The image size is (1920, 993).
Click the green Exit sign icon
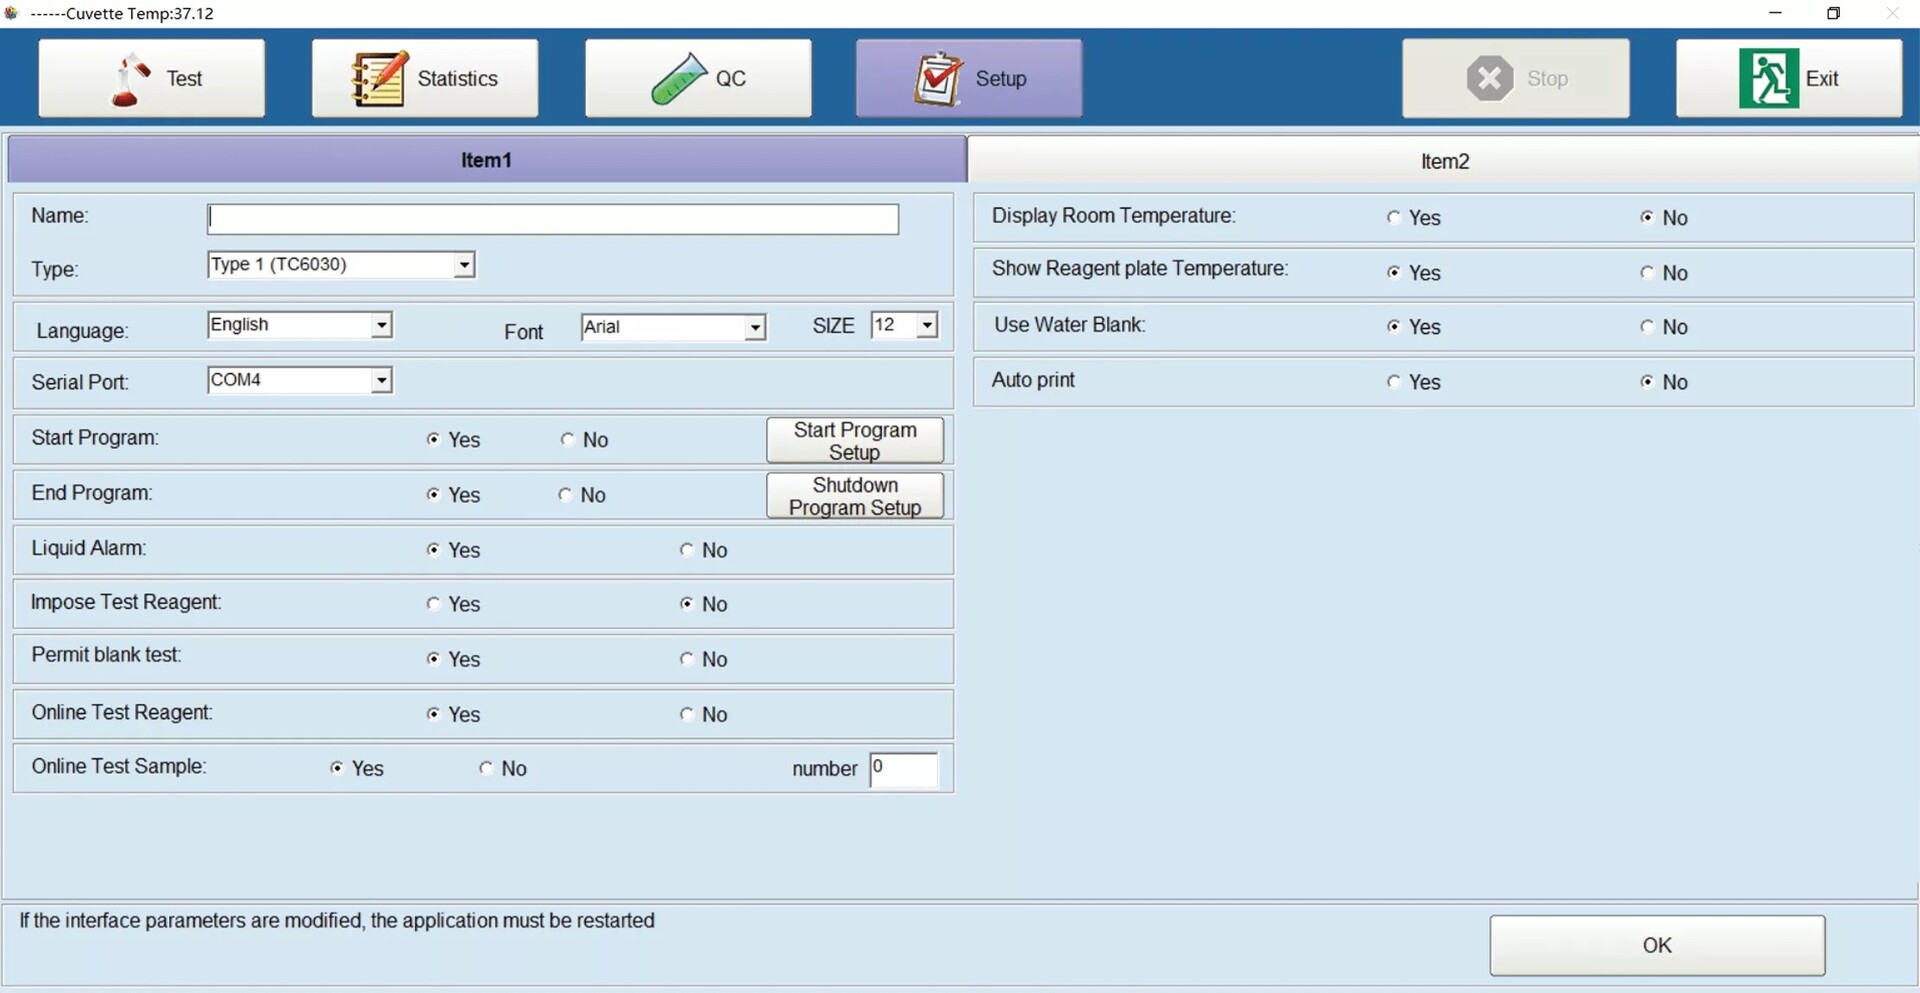[1768, 78]
